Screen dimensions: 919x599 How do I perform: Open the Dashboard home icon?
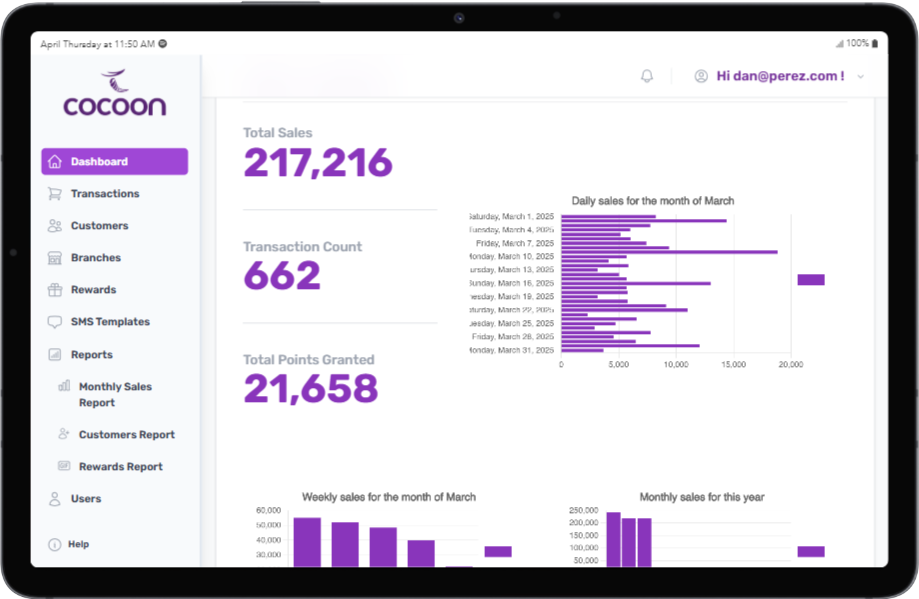tap(55, 162)
